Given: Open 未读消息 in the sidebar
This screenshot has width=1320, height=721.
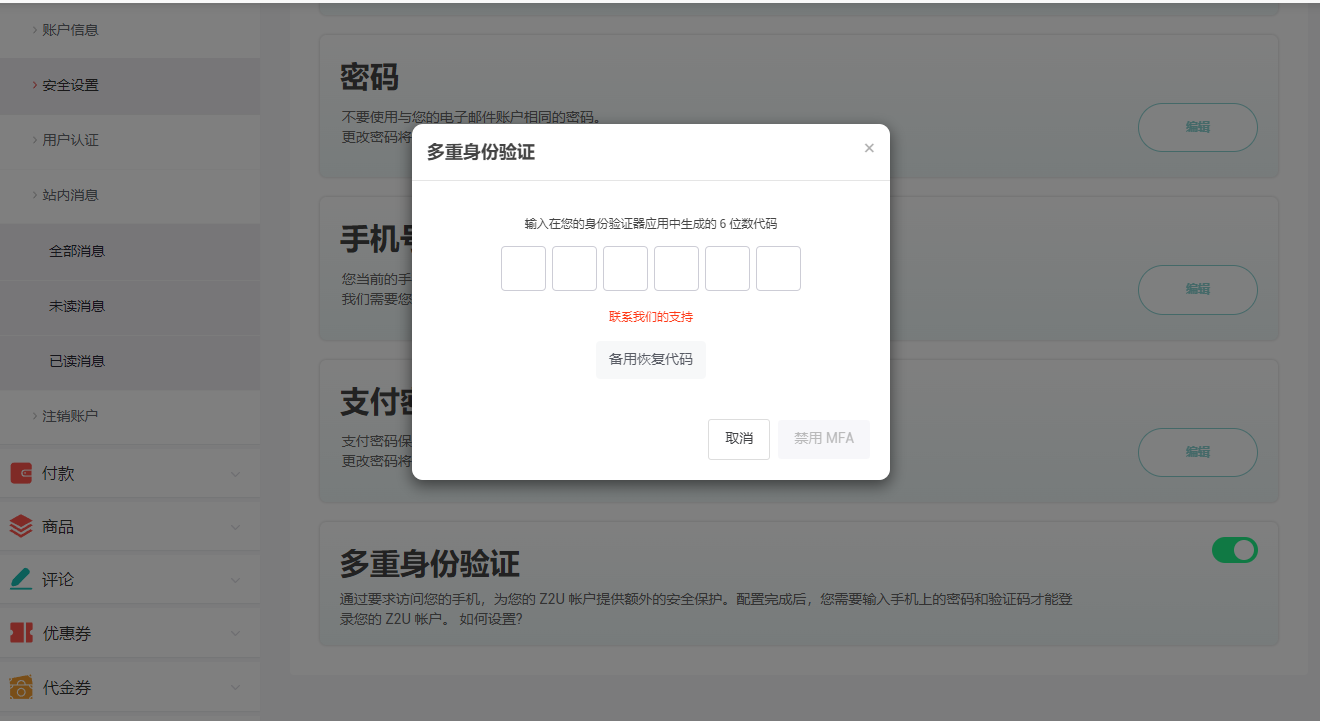Looking at the screenshot, I should tap(77, 306).
